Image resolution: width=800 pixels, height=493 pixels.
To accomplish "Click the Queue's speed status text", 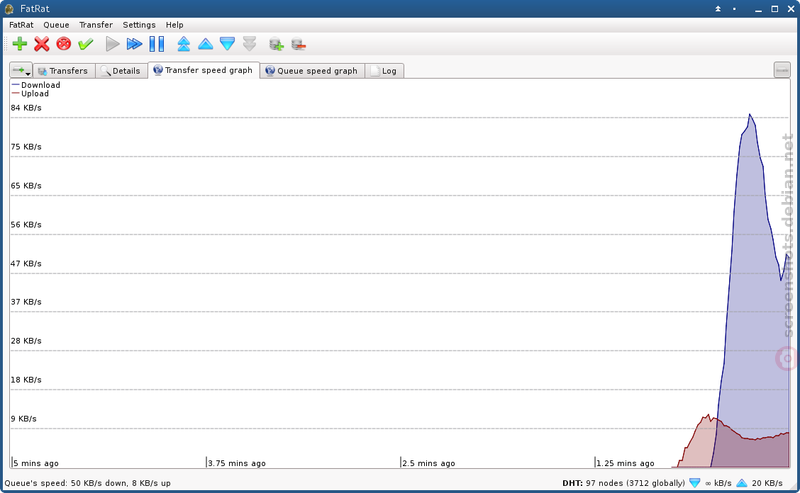I will [x=87, y=483].
